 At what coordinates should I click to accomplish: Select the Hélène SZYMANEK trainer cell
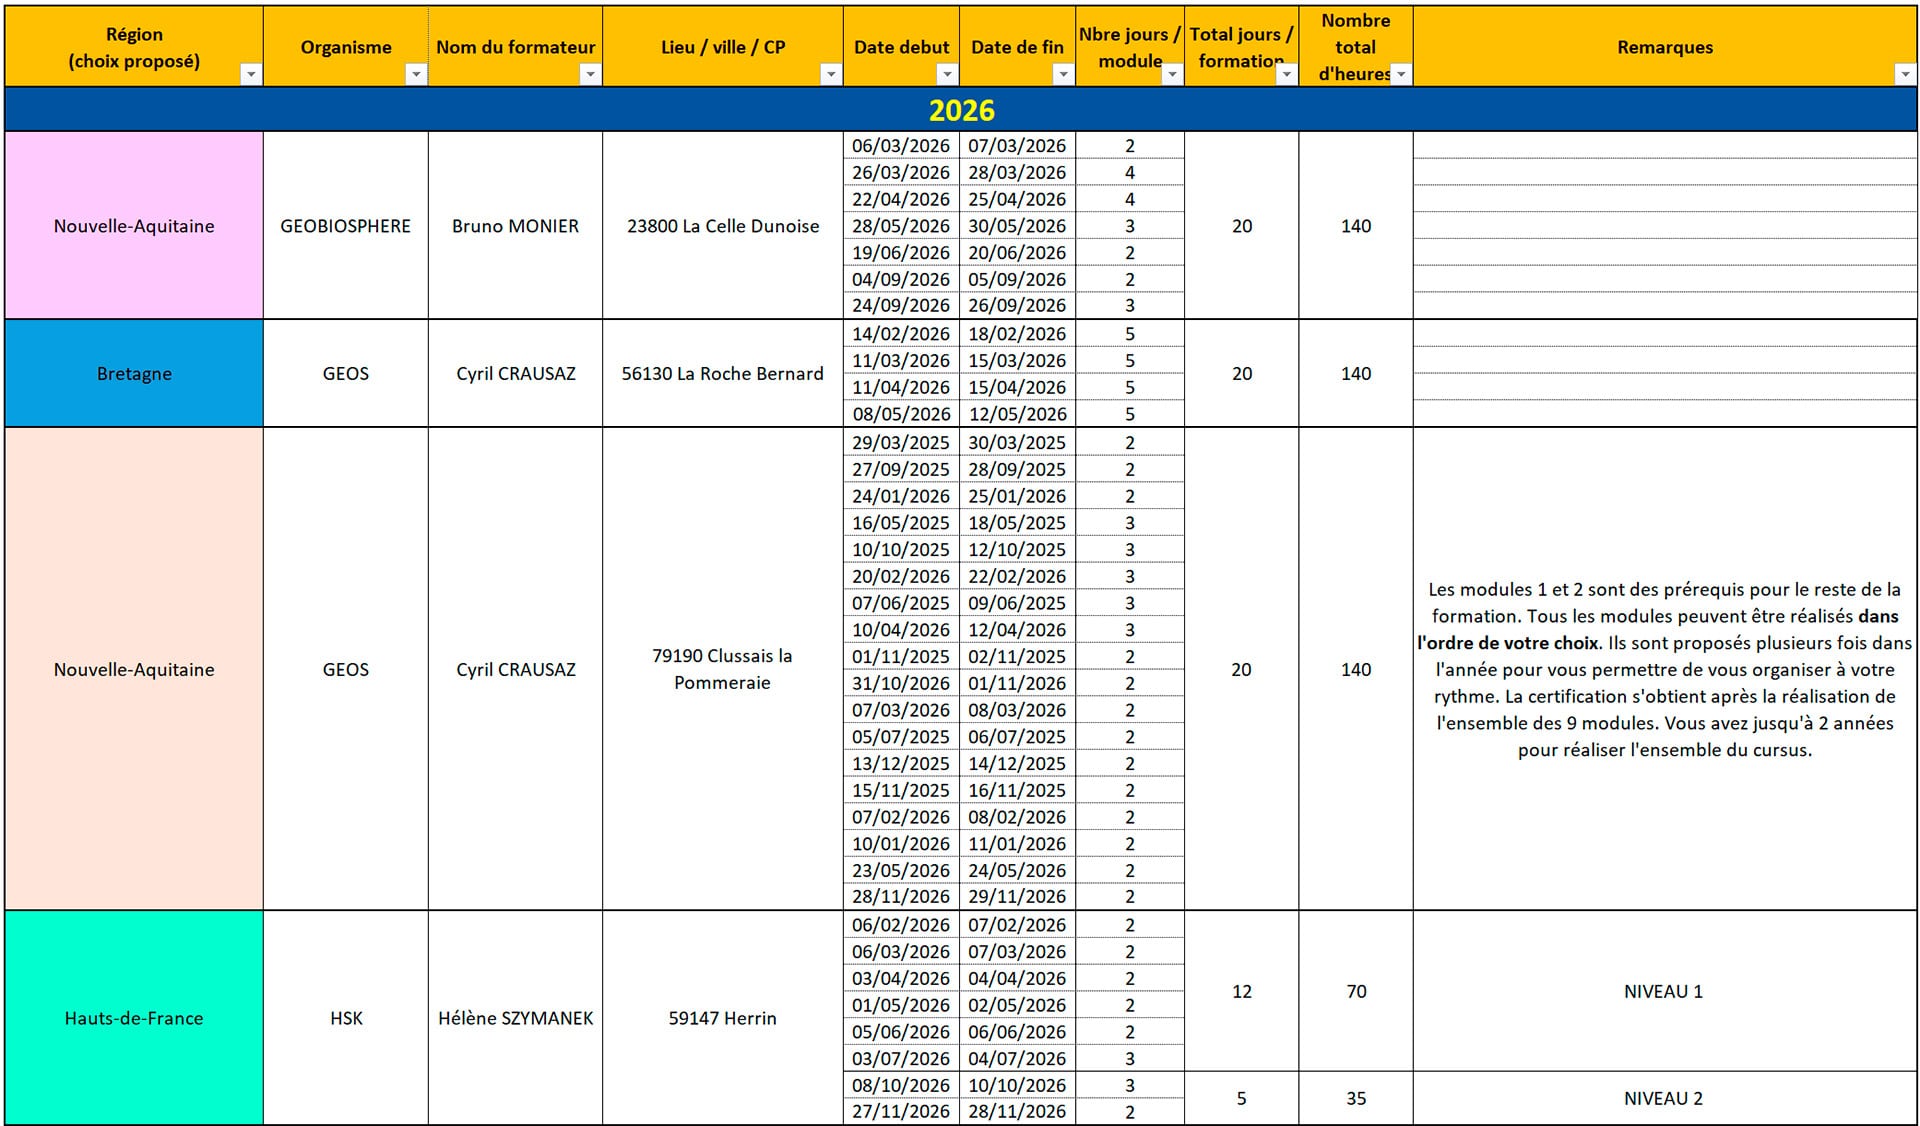(x=515, y=1018)
